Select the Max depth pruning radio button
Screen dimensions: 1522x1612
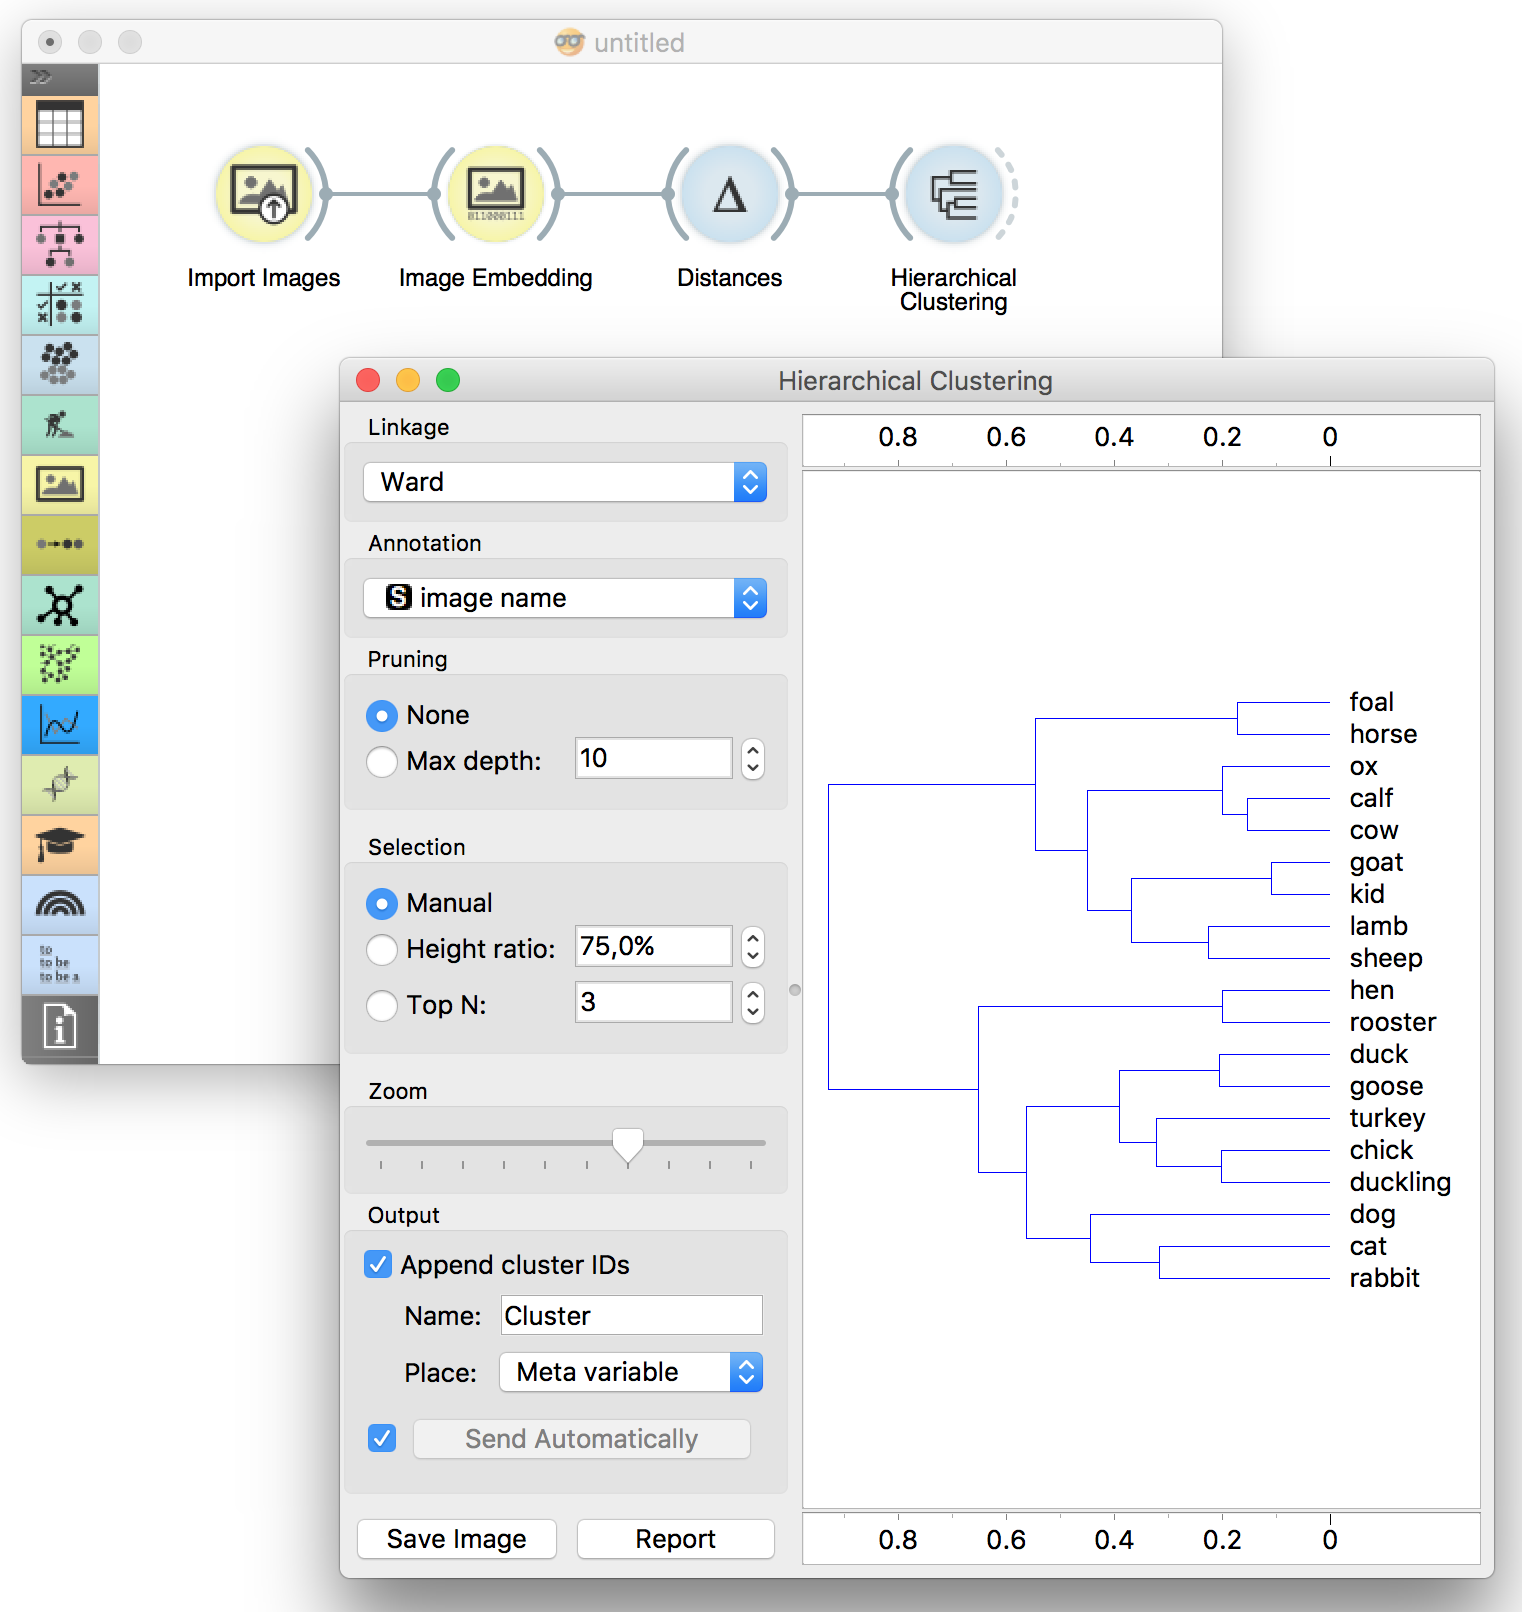(382, 761)
